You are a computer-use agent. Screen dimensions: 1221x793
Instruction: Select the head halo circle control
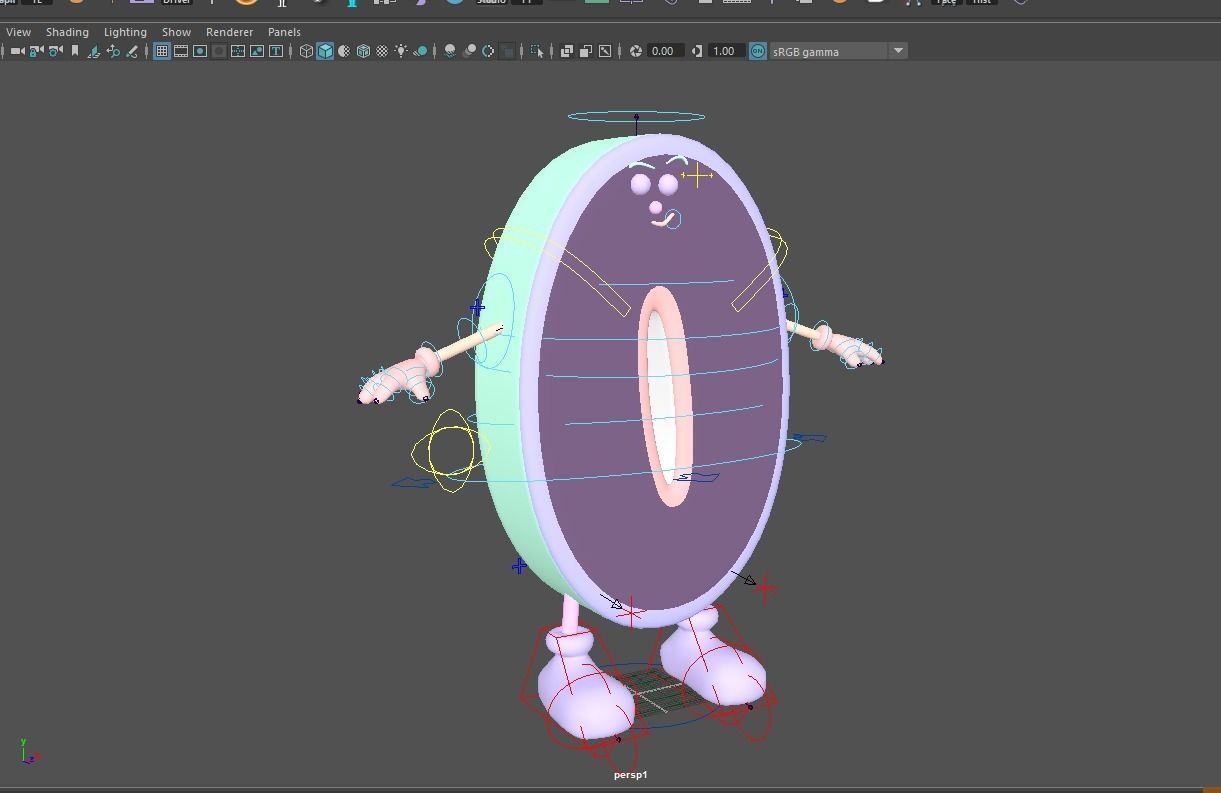click(x=636, y=116)
